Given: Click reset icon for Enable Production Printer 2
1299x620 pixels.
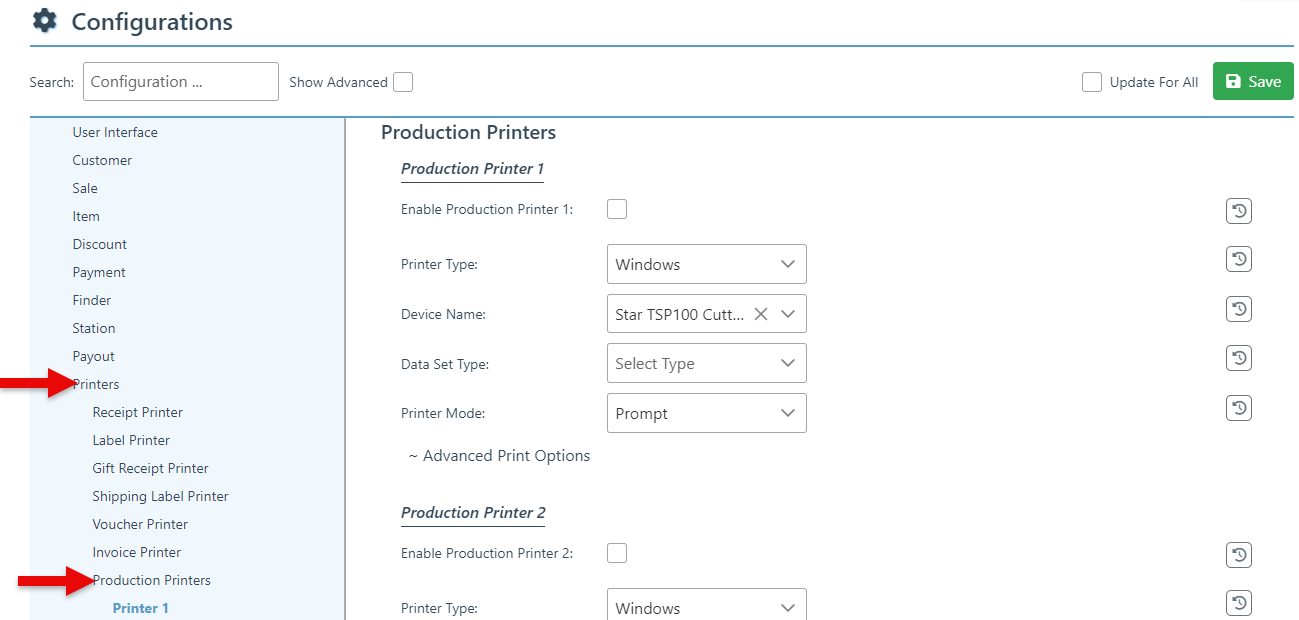Looking at the screenshot, I should click(1238, 555).
